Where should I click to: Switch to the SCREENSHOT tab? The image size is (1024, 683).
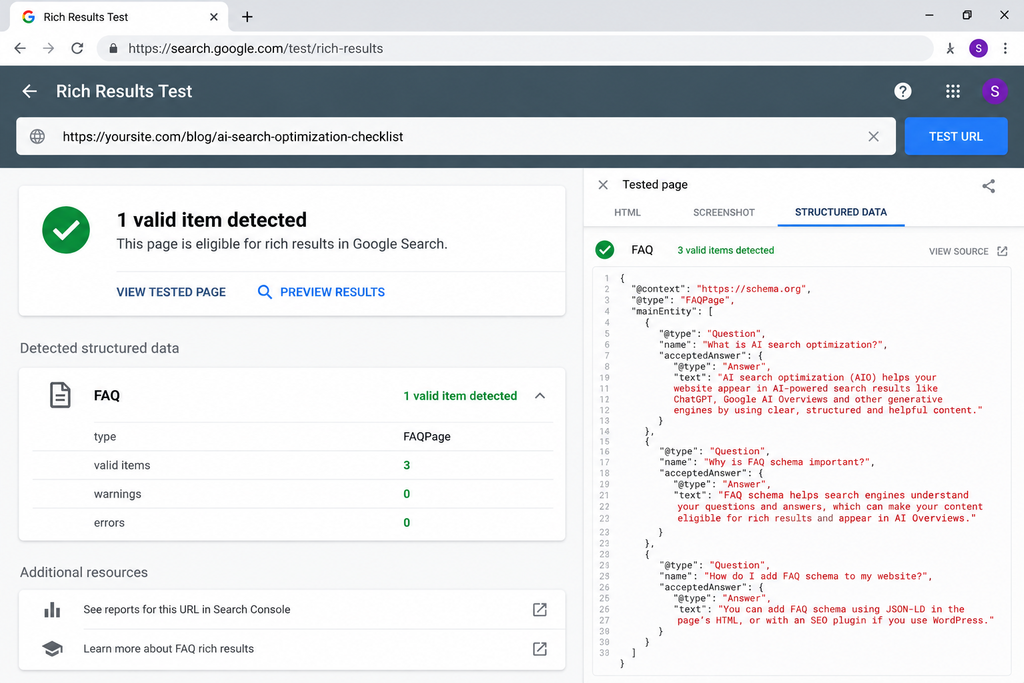coord(724,212)
